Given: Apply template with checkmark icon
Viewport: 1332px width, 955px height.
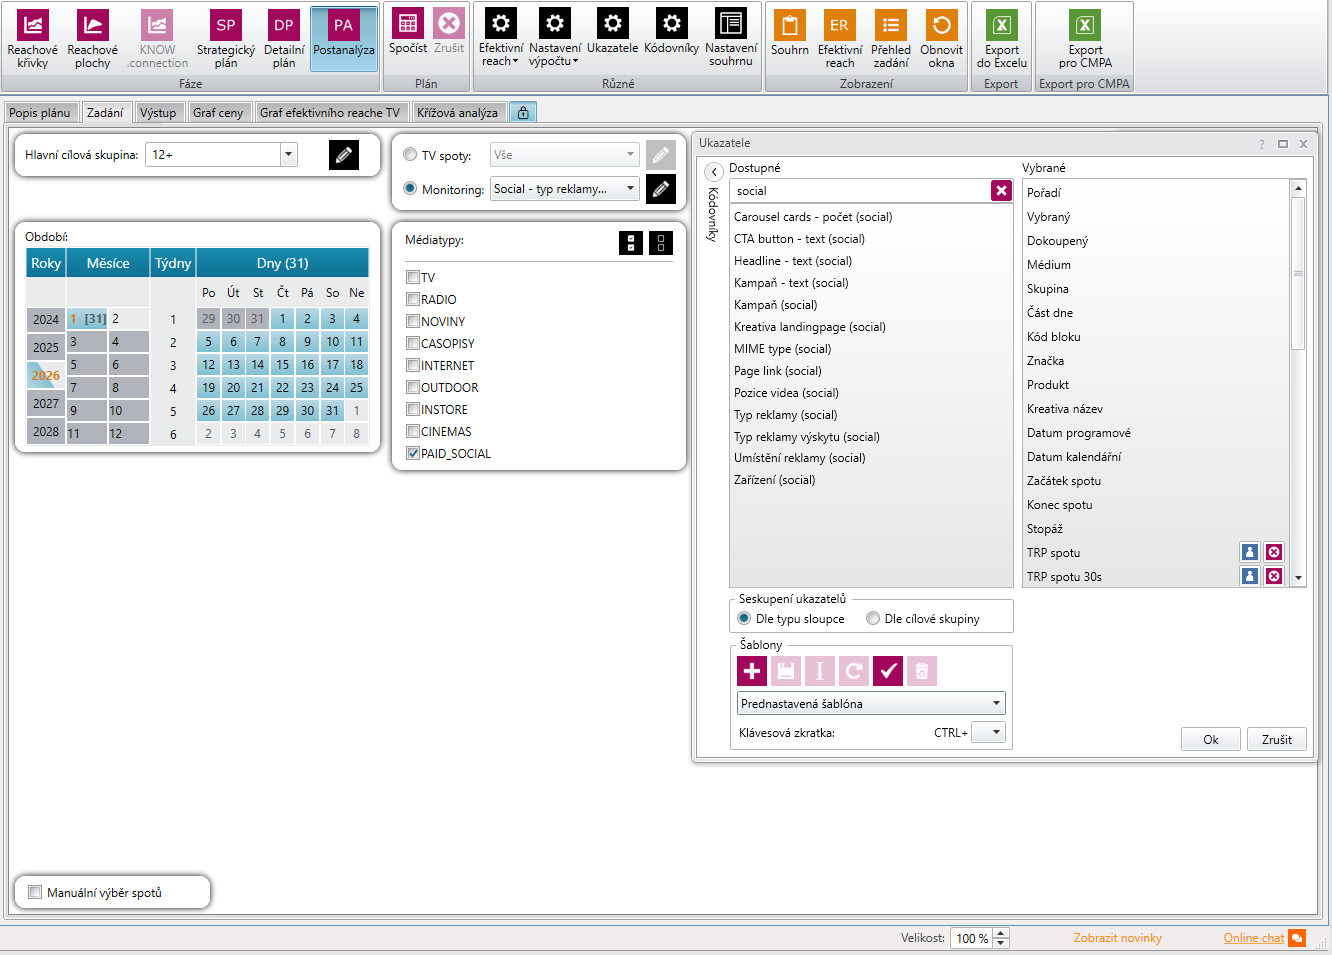Looking at the screenshot, I should [888, 671].
